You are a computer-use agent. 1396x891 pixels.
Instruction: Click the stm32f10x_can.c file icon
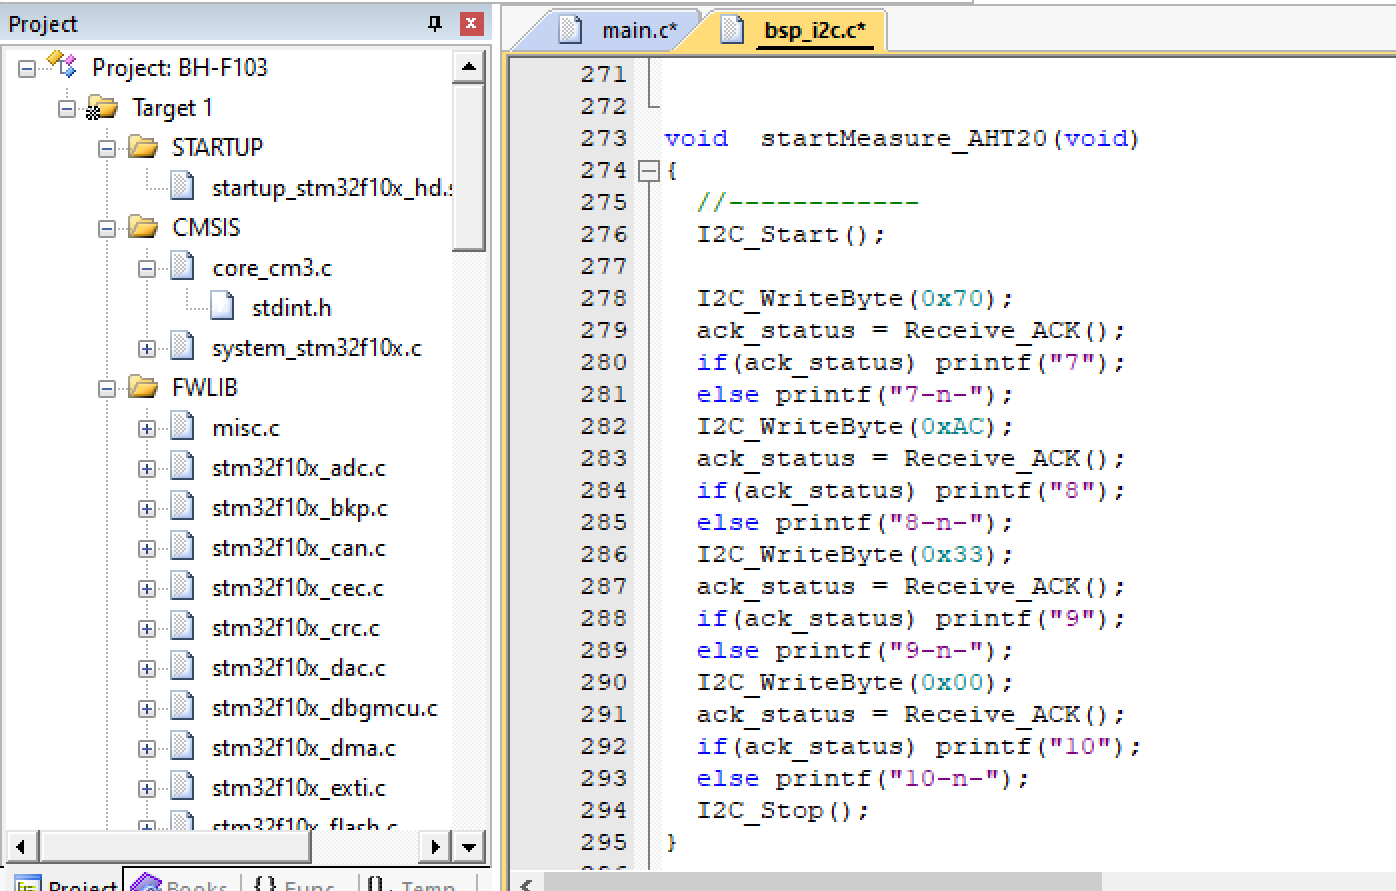(x=182, y=546)
